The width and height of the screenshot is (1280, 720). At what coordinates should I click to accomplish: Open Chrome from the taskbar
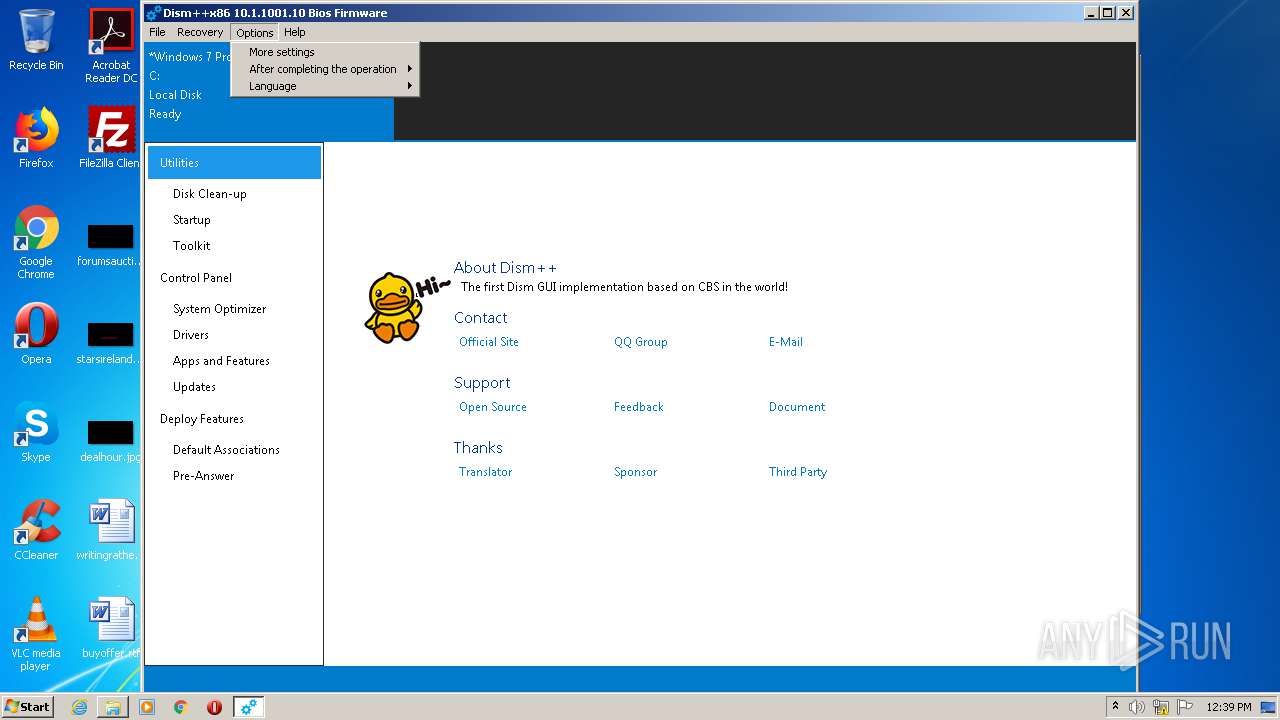tap(181, 707)
